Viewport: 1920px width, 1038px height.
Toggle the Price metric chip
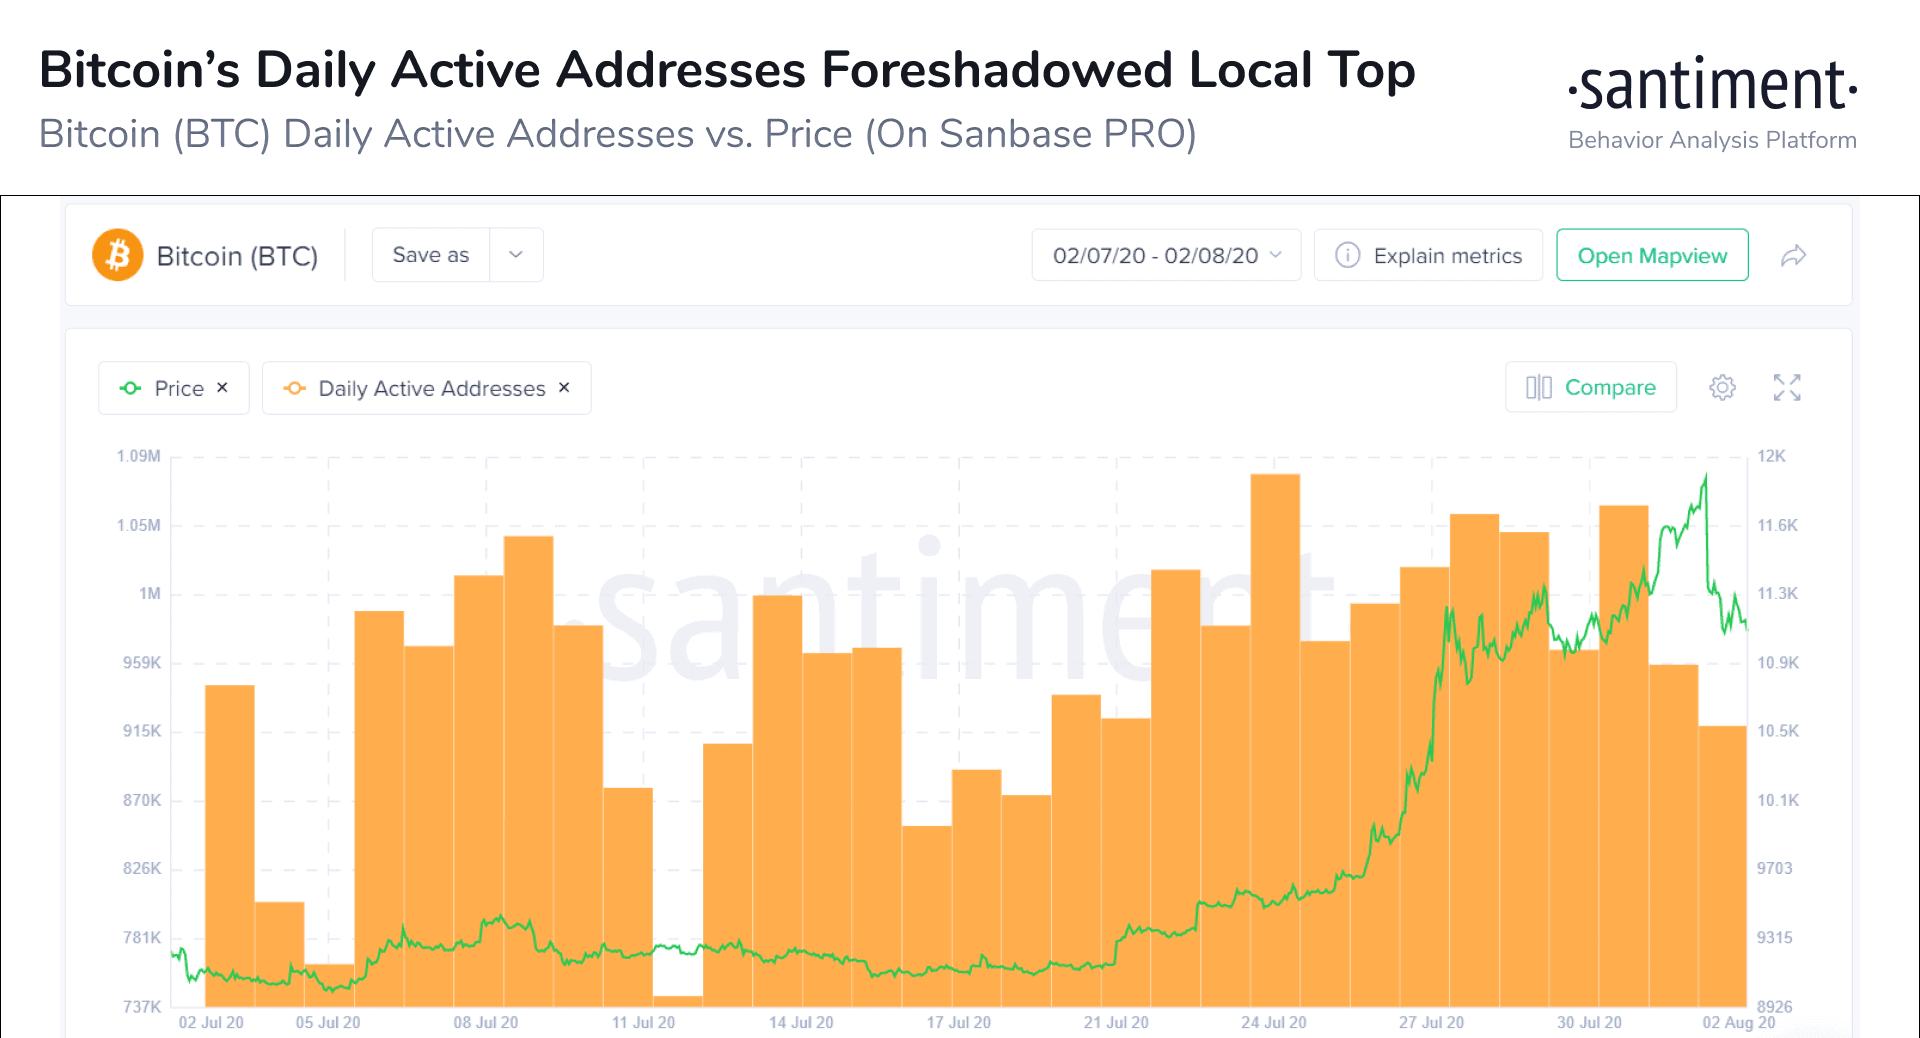pyautogui.click(x=174, y=388)
